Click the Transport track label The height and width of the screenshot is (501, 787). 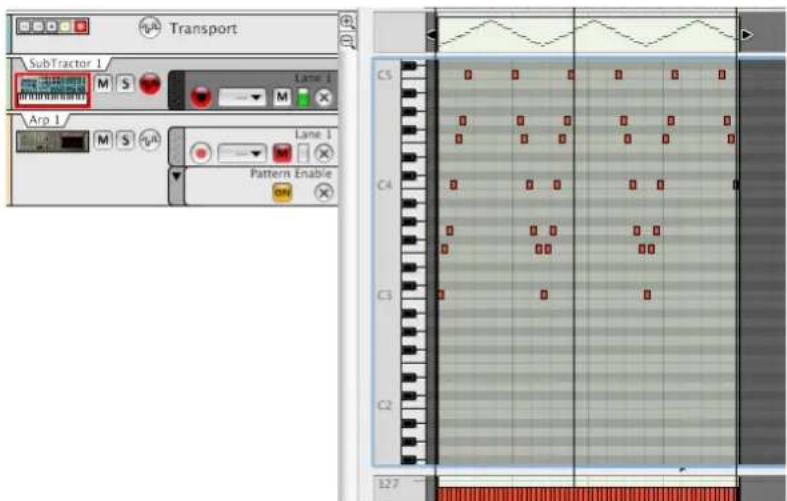click(x=203, y=28)
